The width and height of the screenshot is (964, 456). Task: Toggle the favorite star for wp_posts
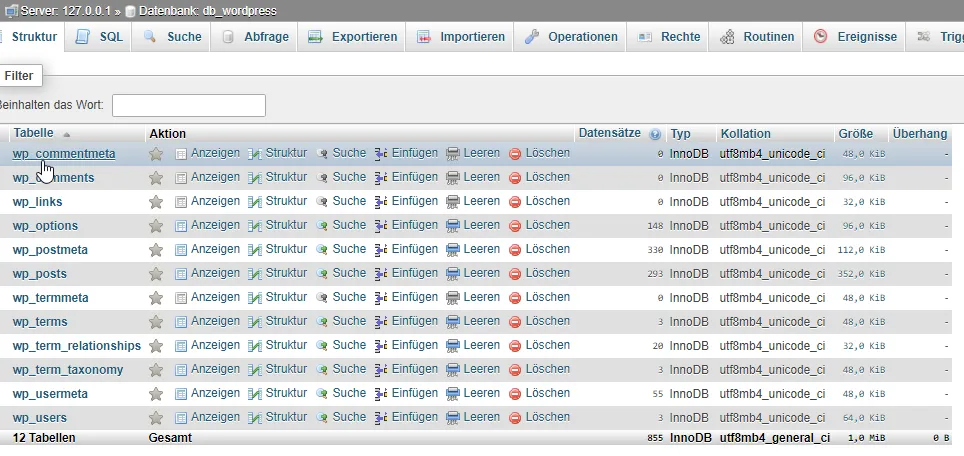[156, 274]
